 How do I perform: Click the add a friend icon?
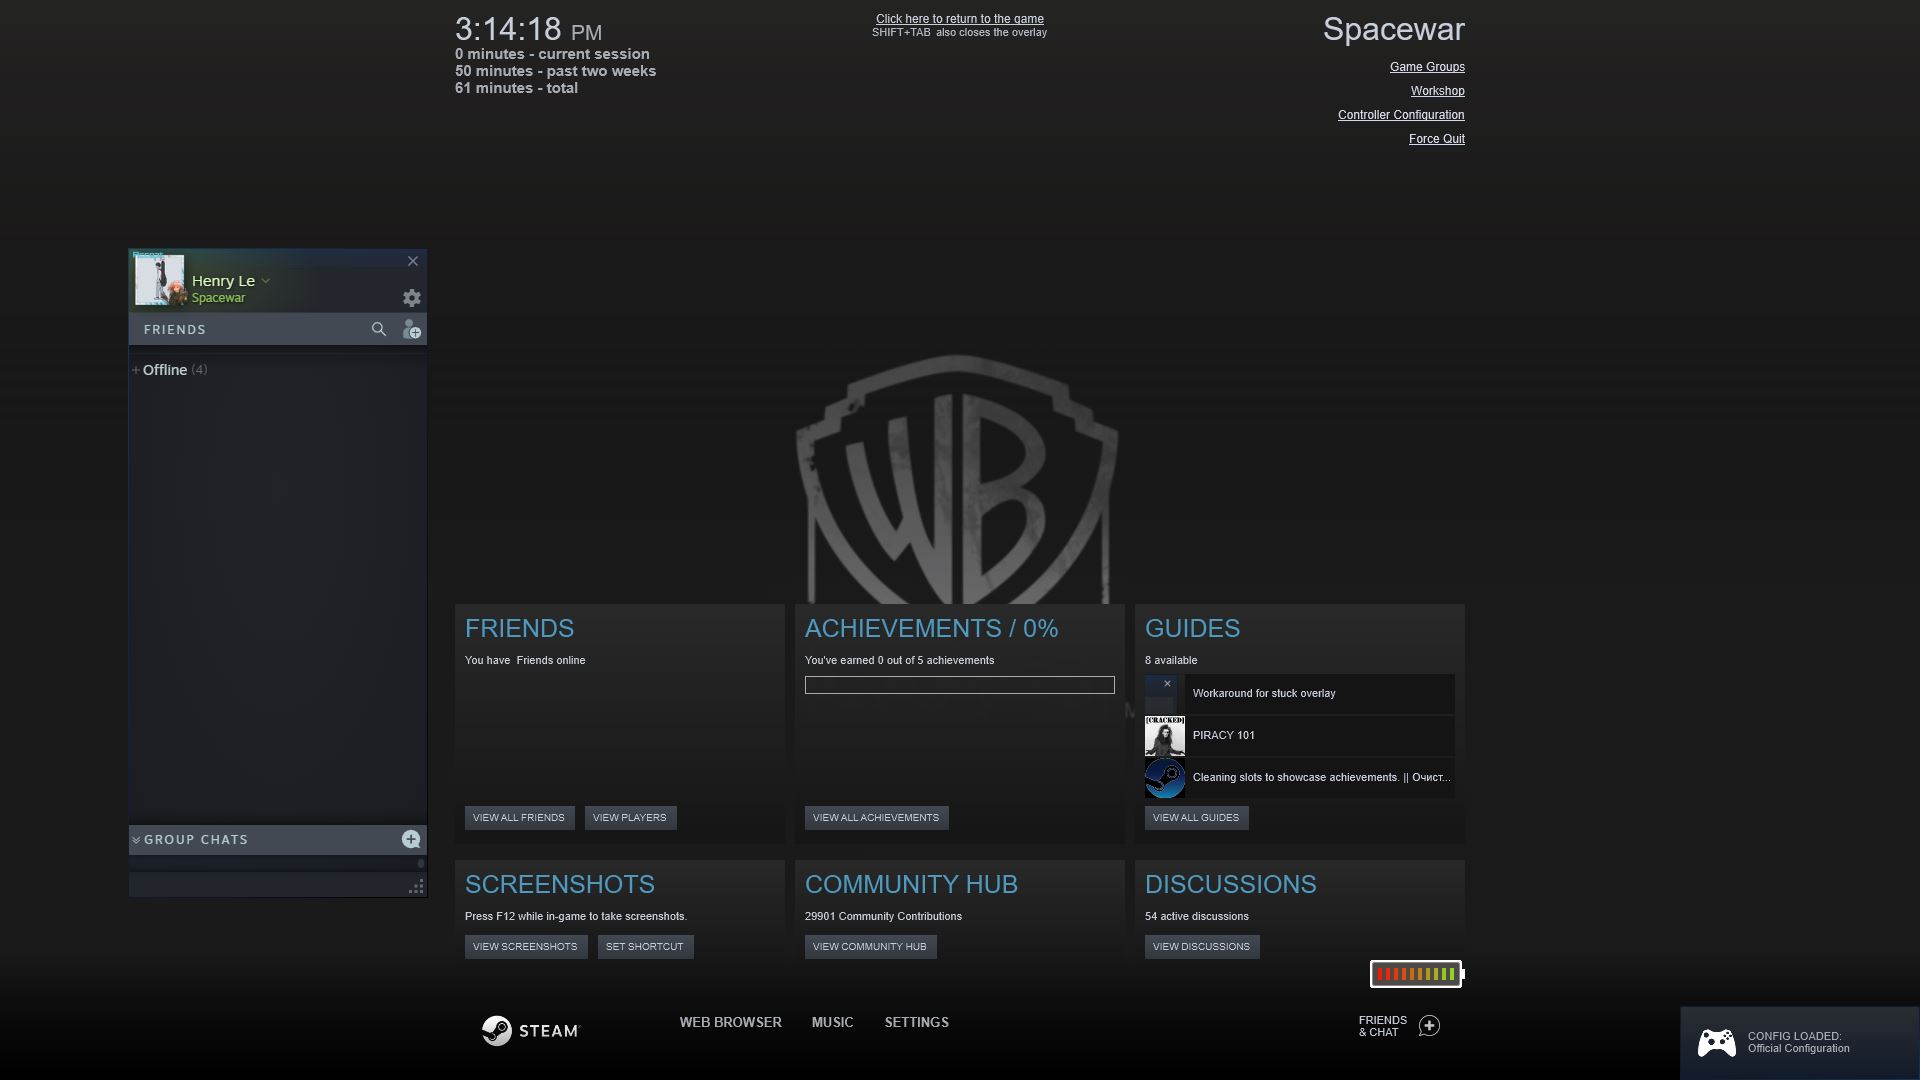click(411, 329)
